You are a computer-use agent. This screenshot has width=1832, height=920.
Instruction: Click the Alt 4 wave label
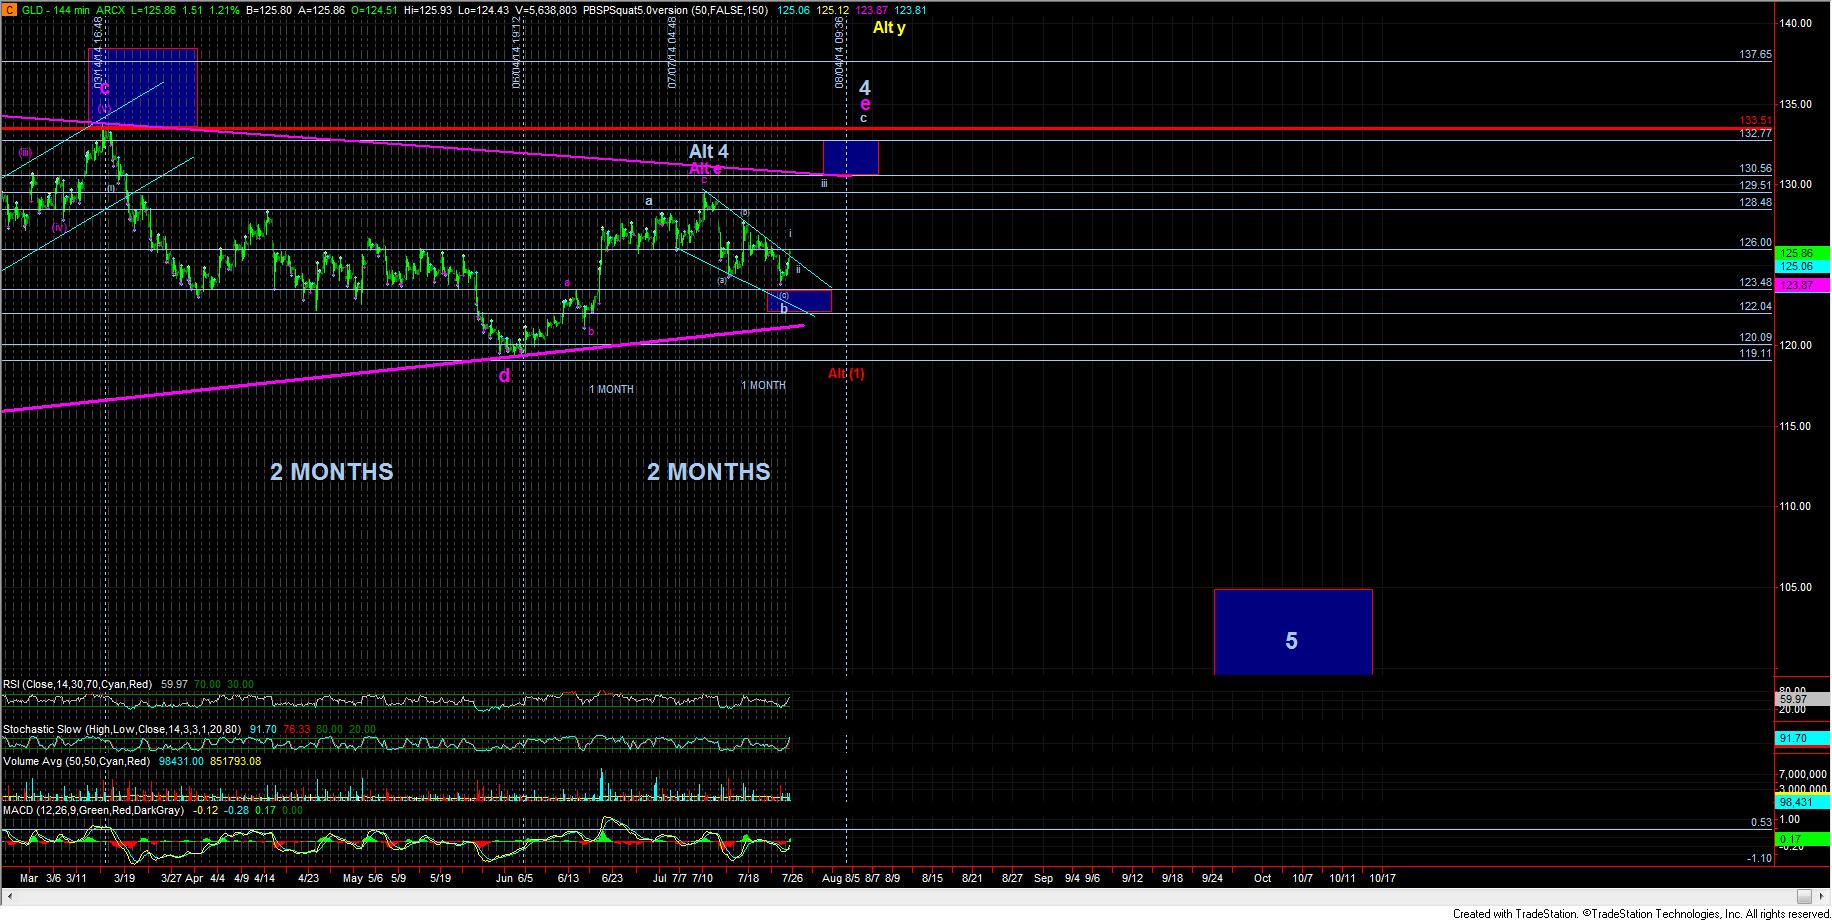708,152
